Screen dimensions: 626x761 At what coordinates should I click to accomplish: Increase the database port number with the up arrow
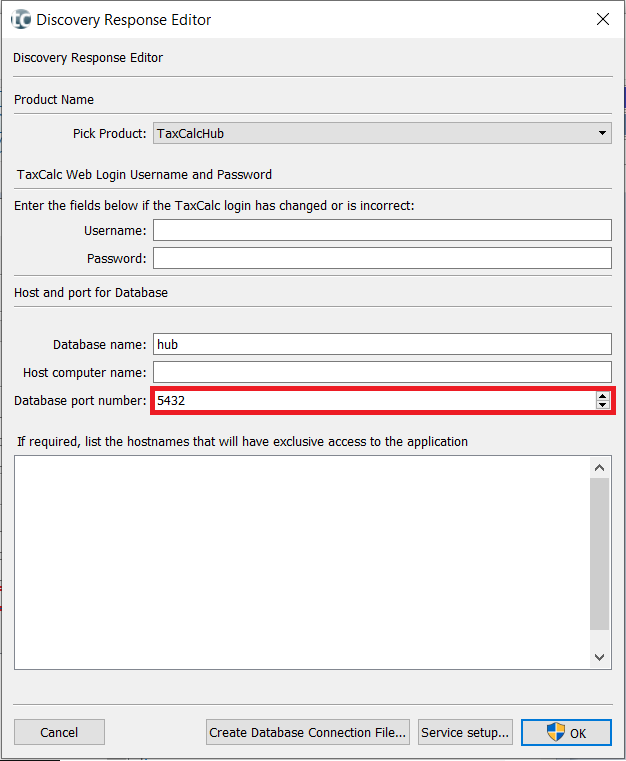coord(602,396)
